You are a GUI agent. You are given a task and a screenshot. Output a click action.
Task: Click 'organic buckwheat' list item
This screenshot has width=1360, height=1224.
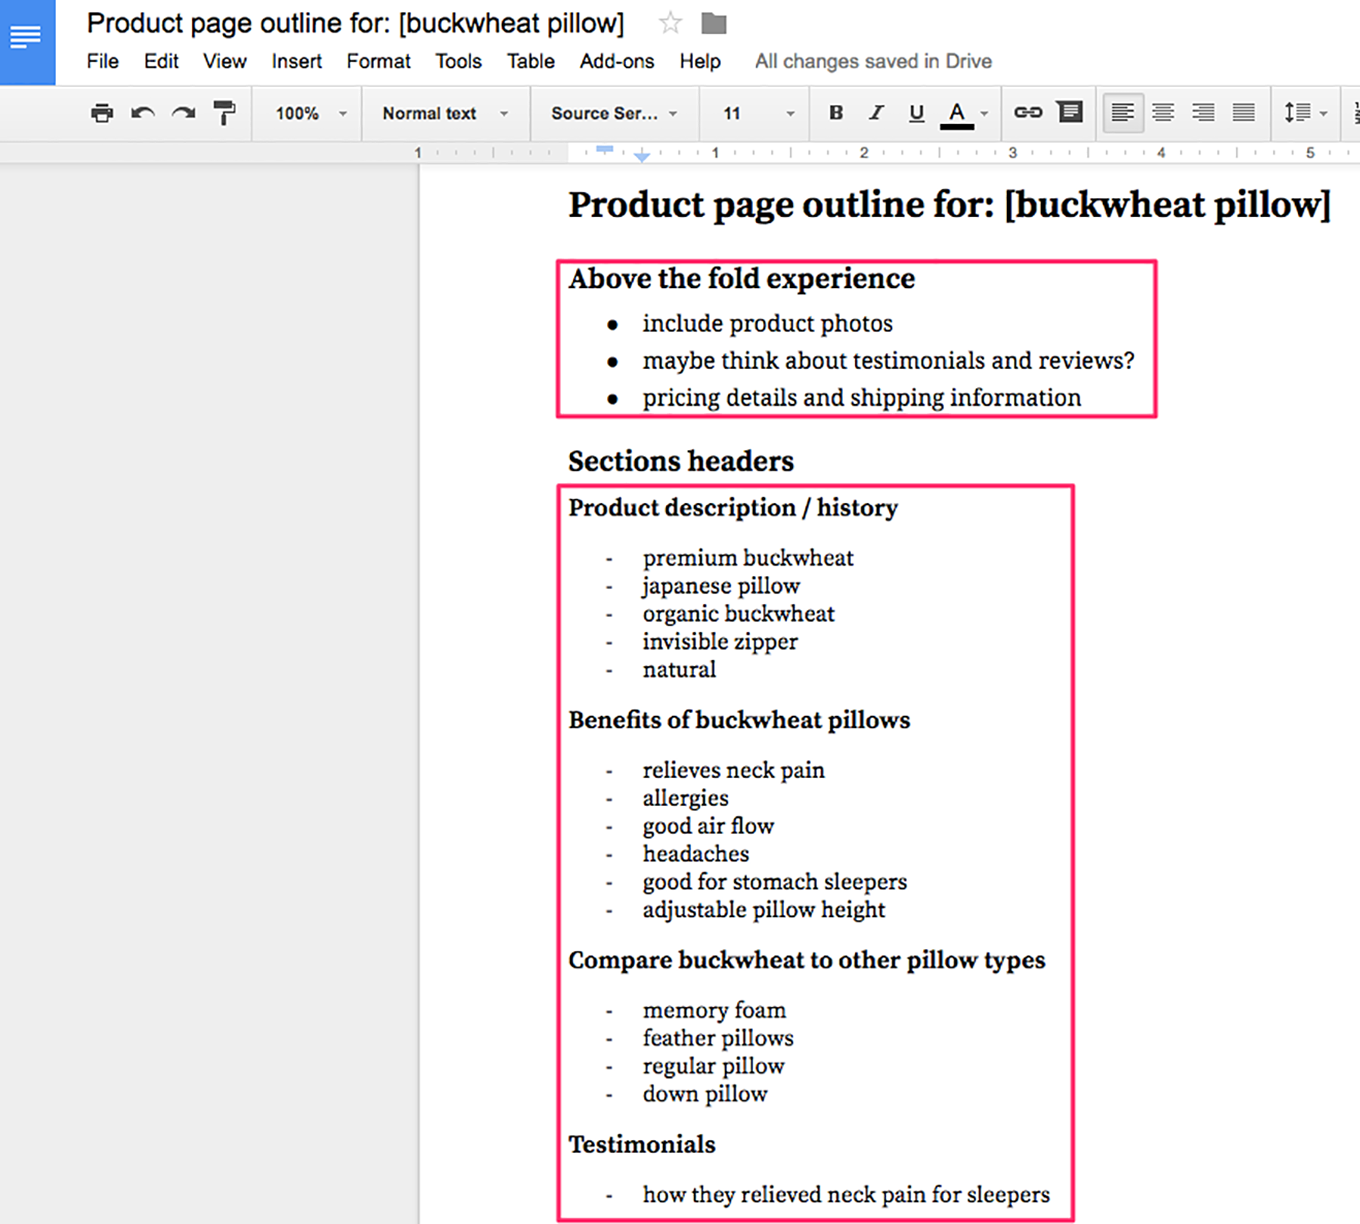click(x=738, y=614)
